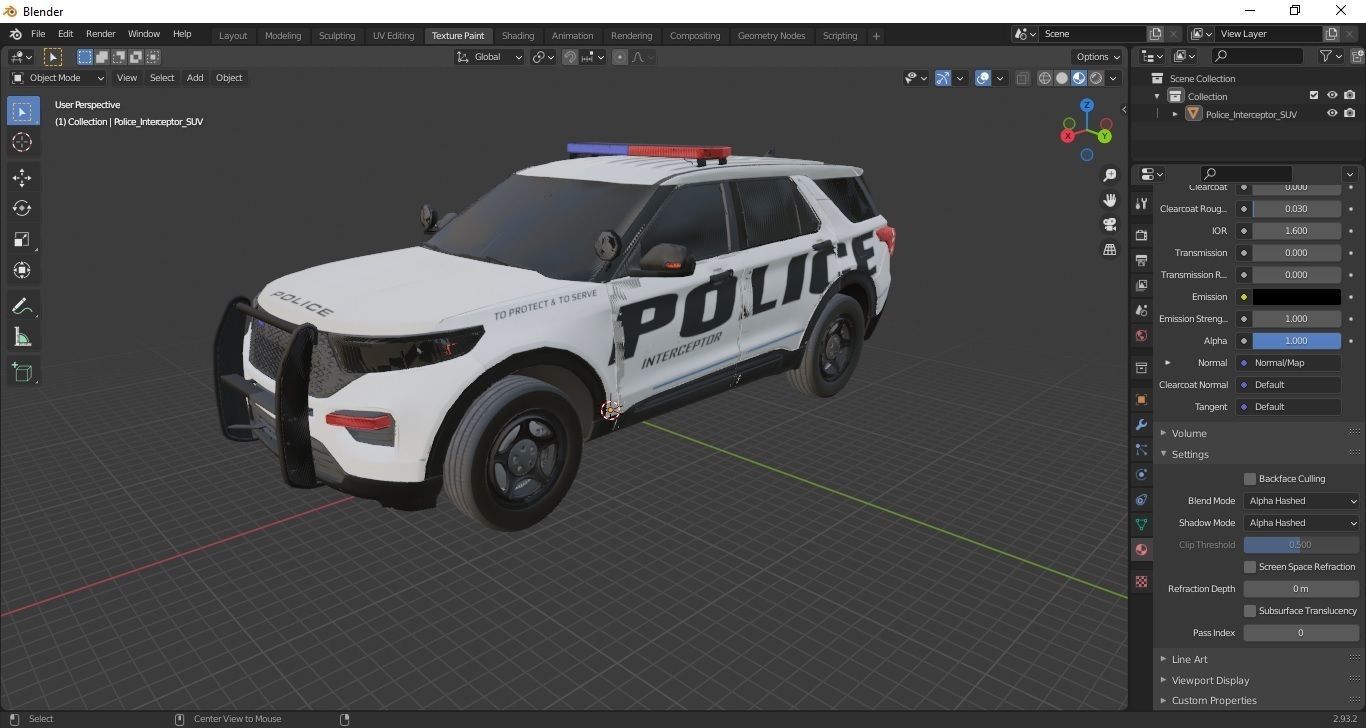Open the Shadow Mode dropdown
Image resolution: width=1366 pixels, height=728 pixels.
[x=1302, y=523]
